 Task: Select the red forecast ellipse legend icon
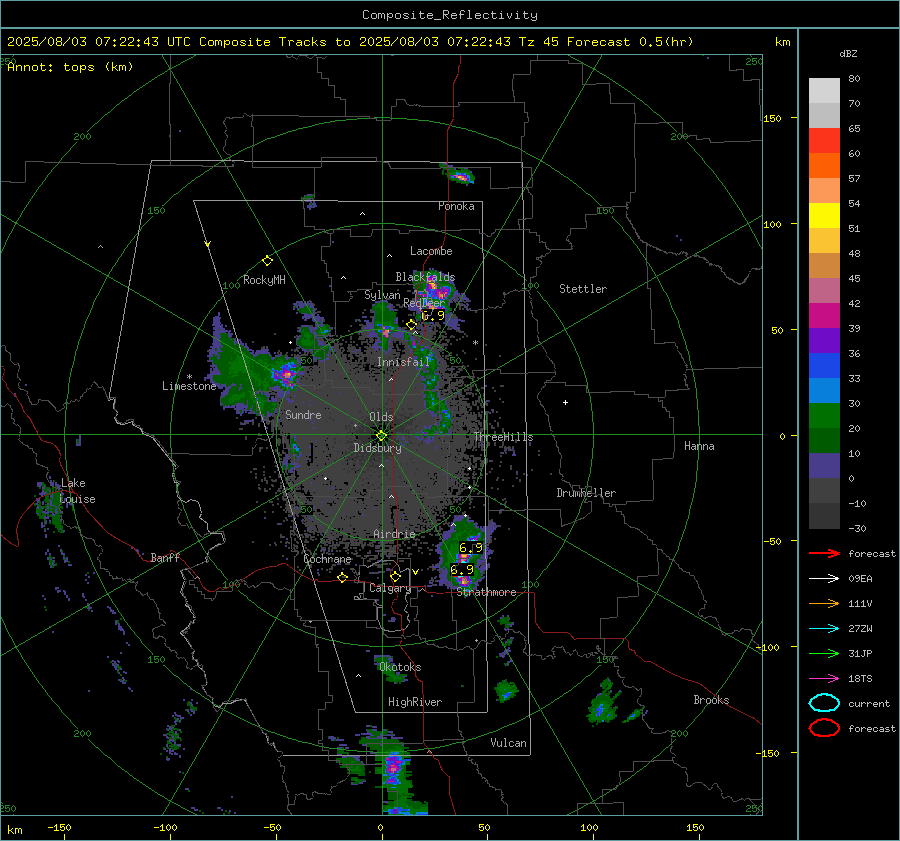pyautogui.click(x=824, y=728)
